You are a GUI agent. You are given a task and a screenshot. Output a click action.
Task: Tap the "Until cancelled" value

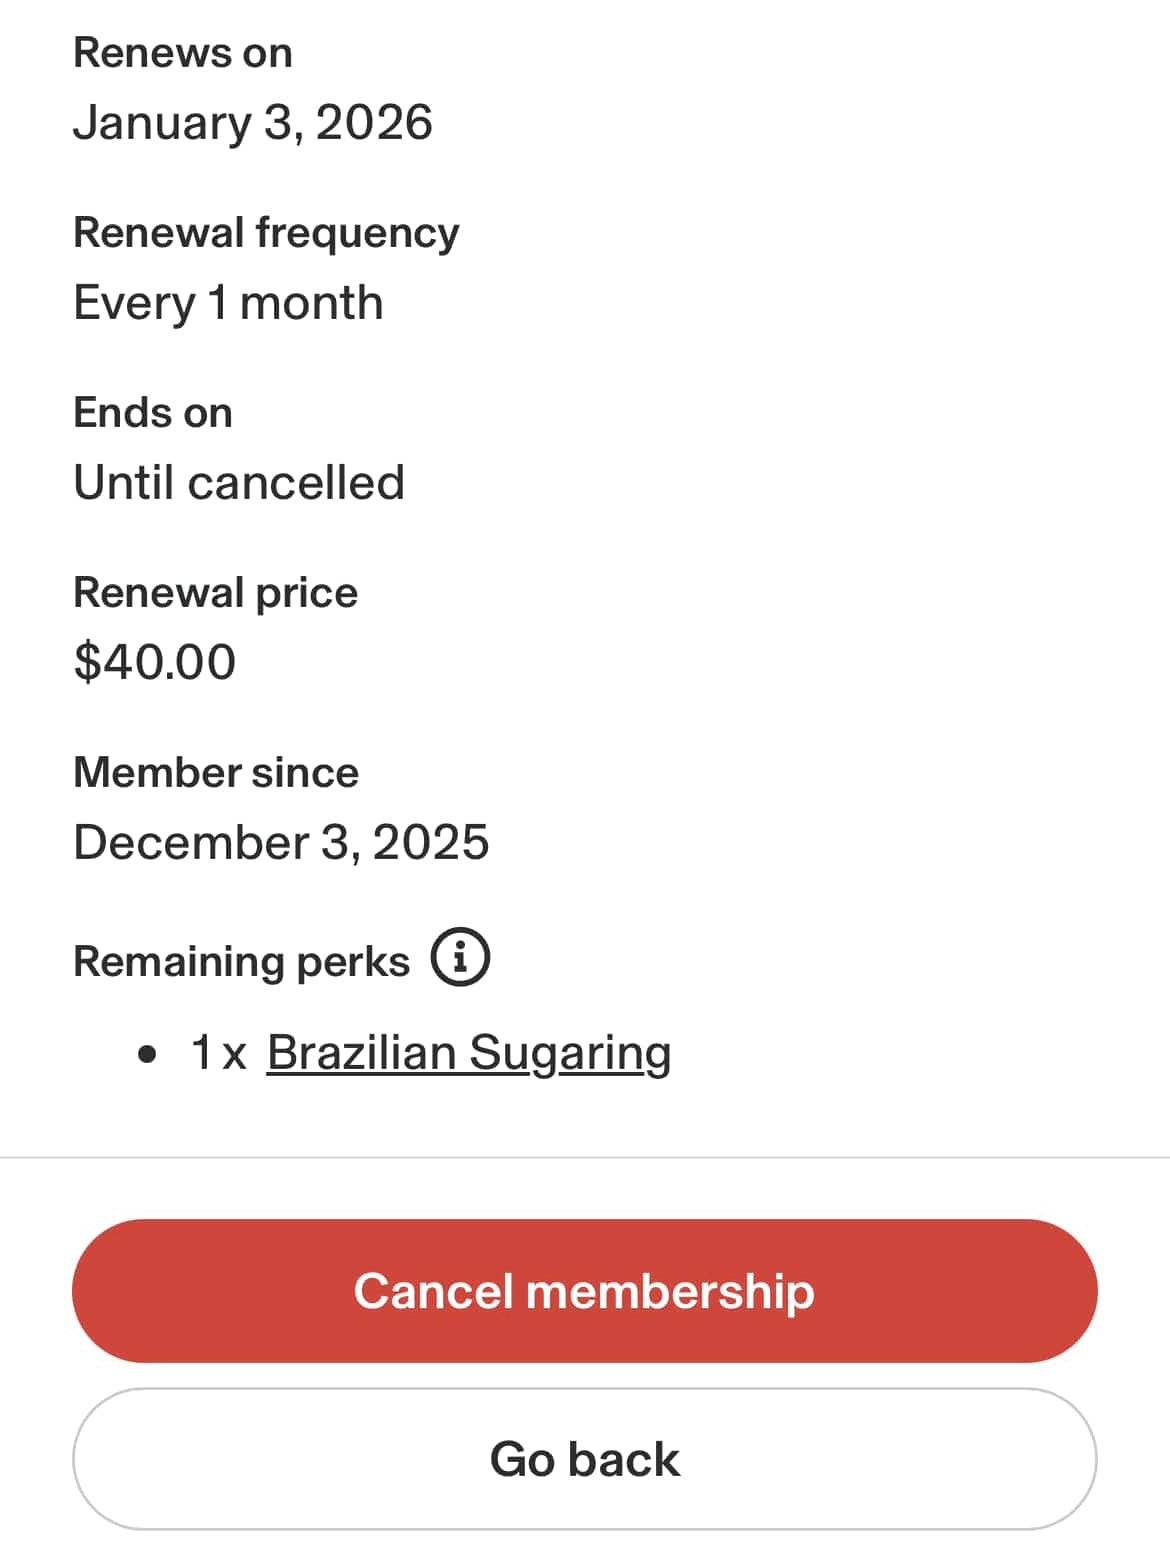point(239,482)
